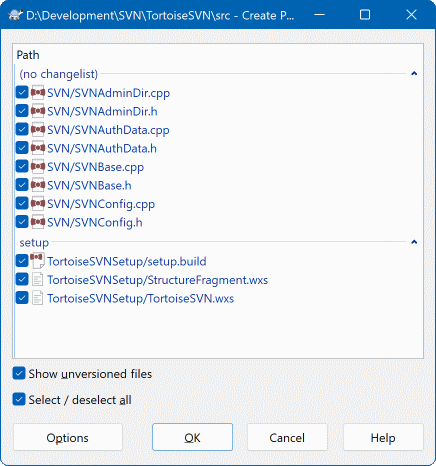Click the file icon of SVN/SVNBase.cpp
The image size is (436, 466).
tap(38, 167)
